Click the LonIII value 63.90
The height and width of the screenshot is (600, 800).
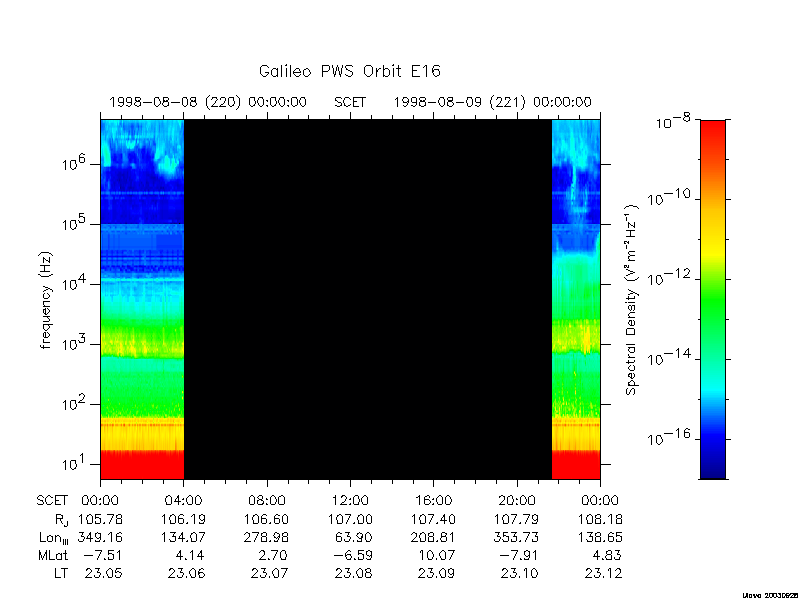354,537
